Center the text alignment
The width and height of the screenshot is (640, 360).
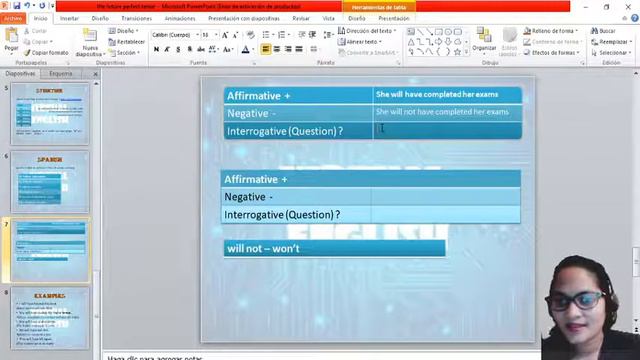(x=277, y=49)
